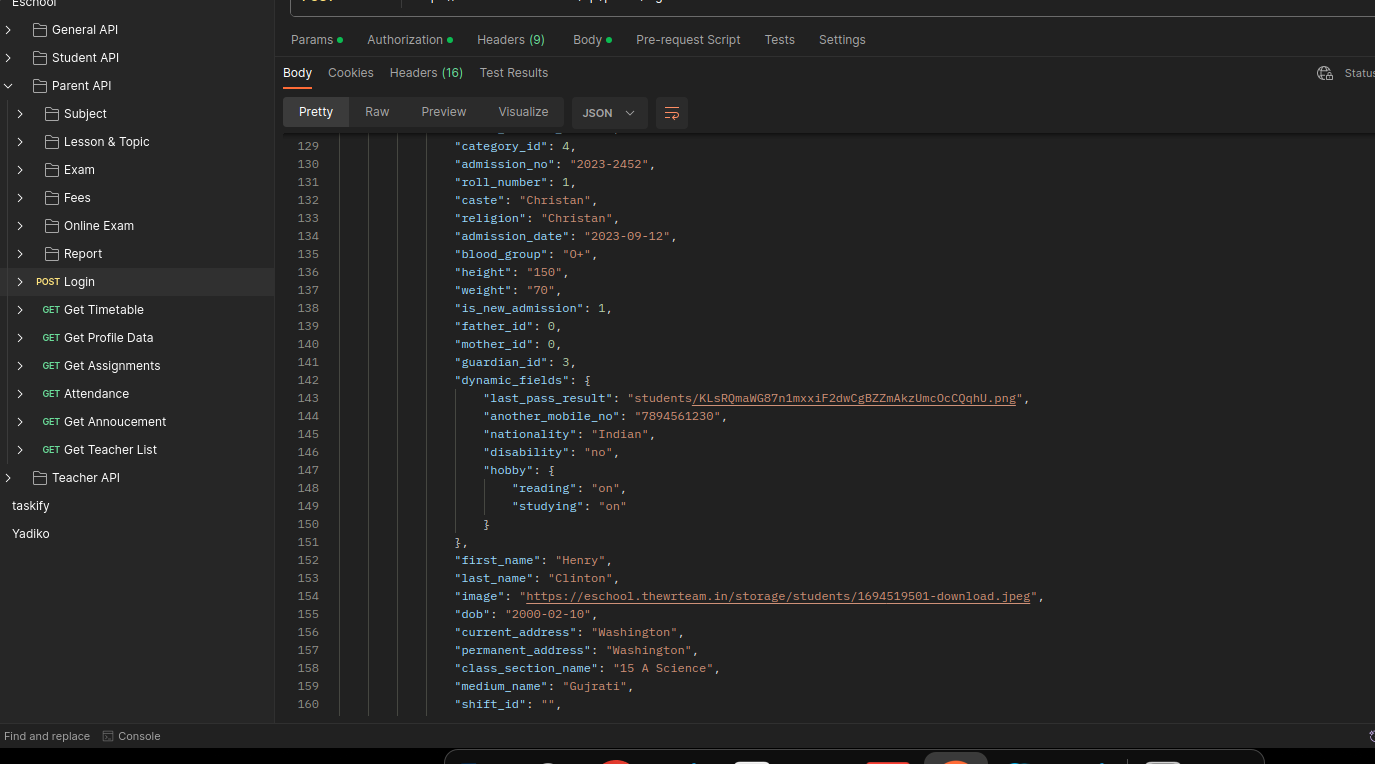
Task: Open the student image URL link
Action: tap(778, 596)
